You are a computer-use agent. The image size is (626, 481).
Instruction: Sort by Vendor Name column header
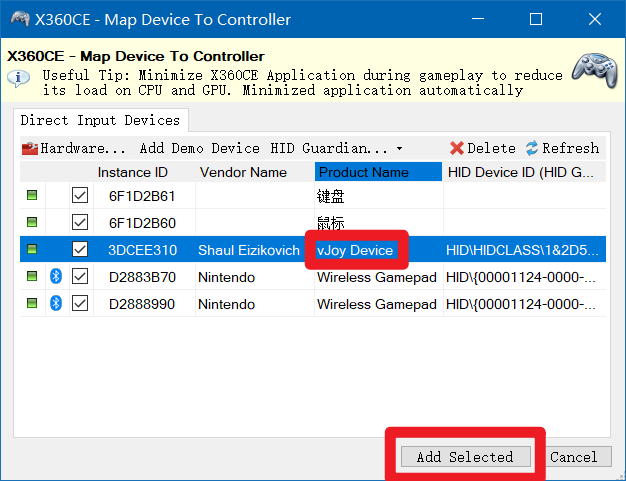[244, 172]
